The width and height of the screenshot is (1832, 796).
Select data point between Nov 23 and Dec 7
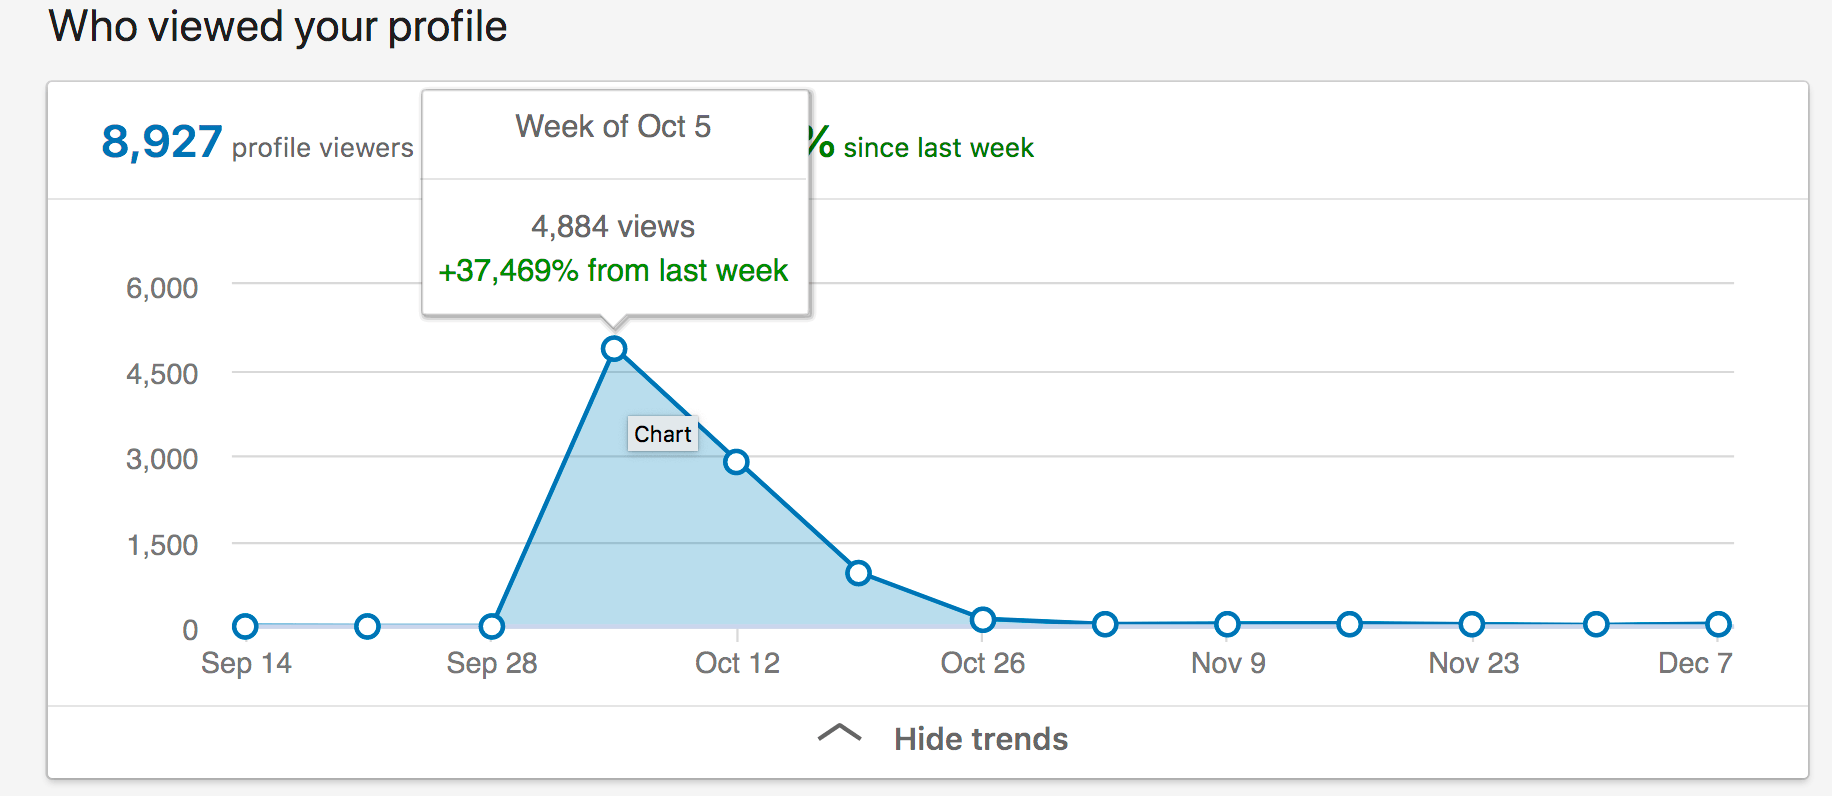(1596, 625)
